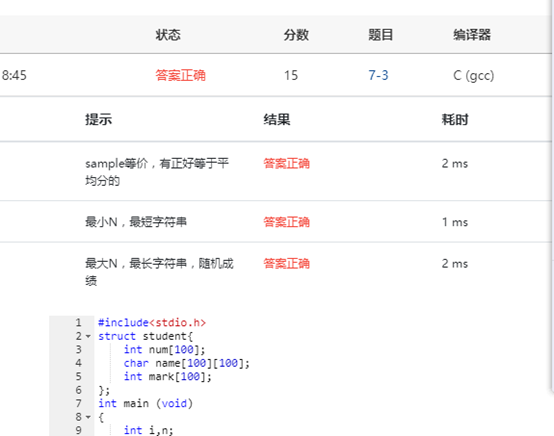Click the struct student{ code line
Viewport: 554px width, 436px height.
pos(146,336)
